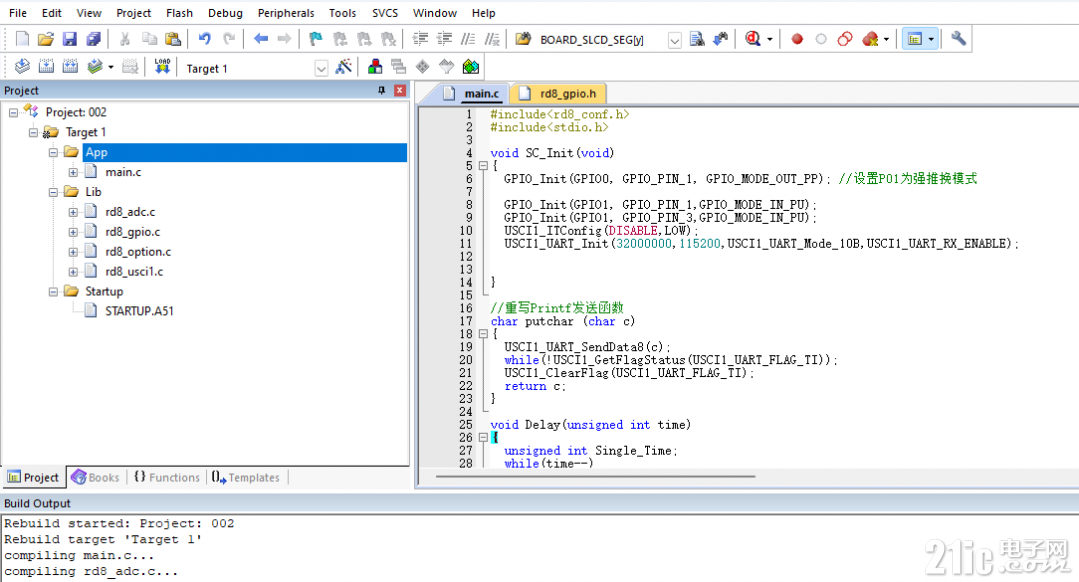The height and width of the screenshot is (582, 1079).
Task: Close the Project panel with red X
Action: pos(399,90)
